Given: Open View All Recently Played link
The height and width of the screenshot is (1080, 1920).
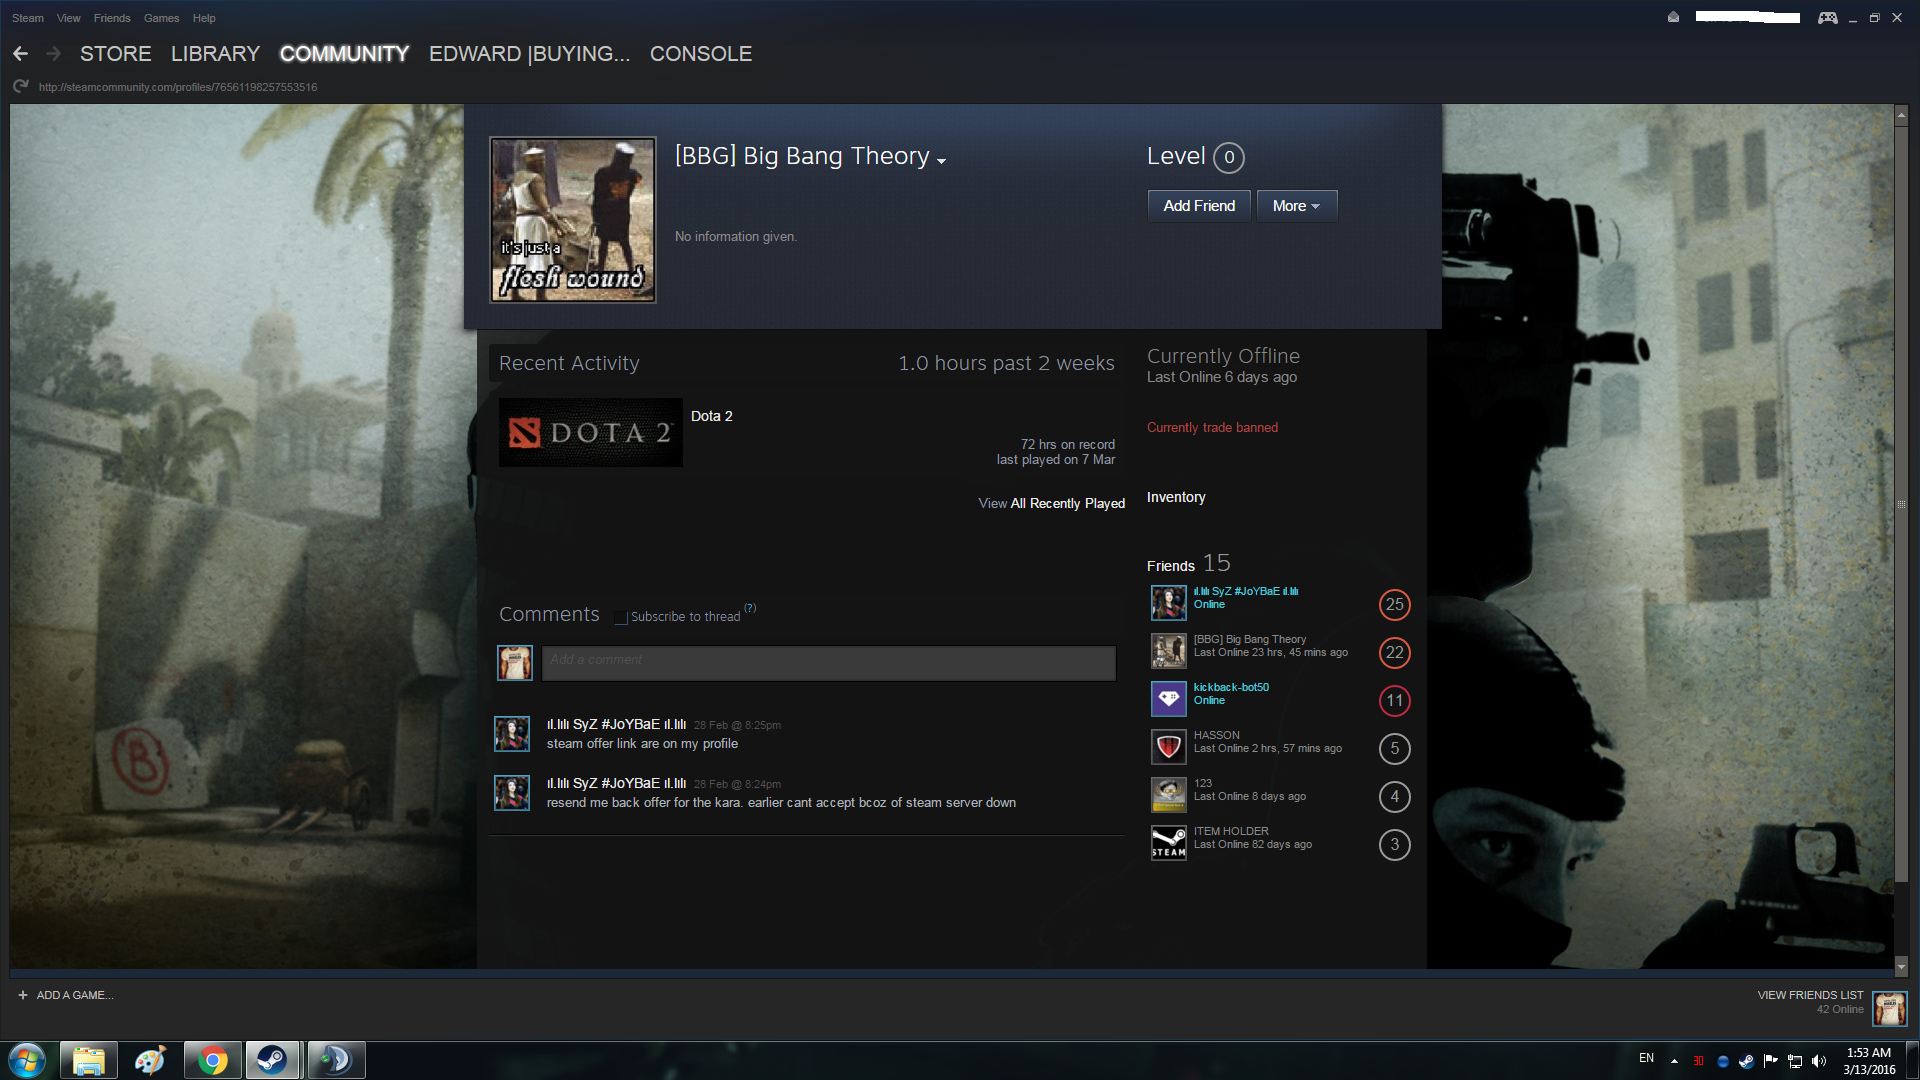Looking at the screenshot, I should click(1051, 503).
